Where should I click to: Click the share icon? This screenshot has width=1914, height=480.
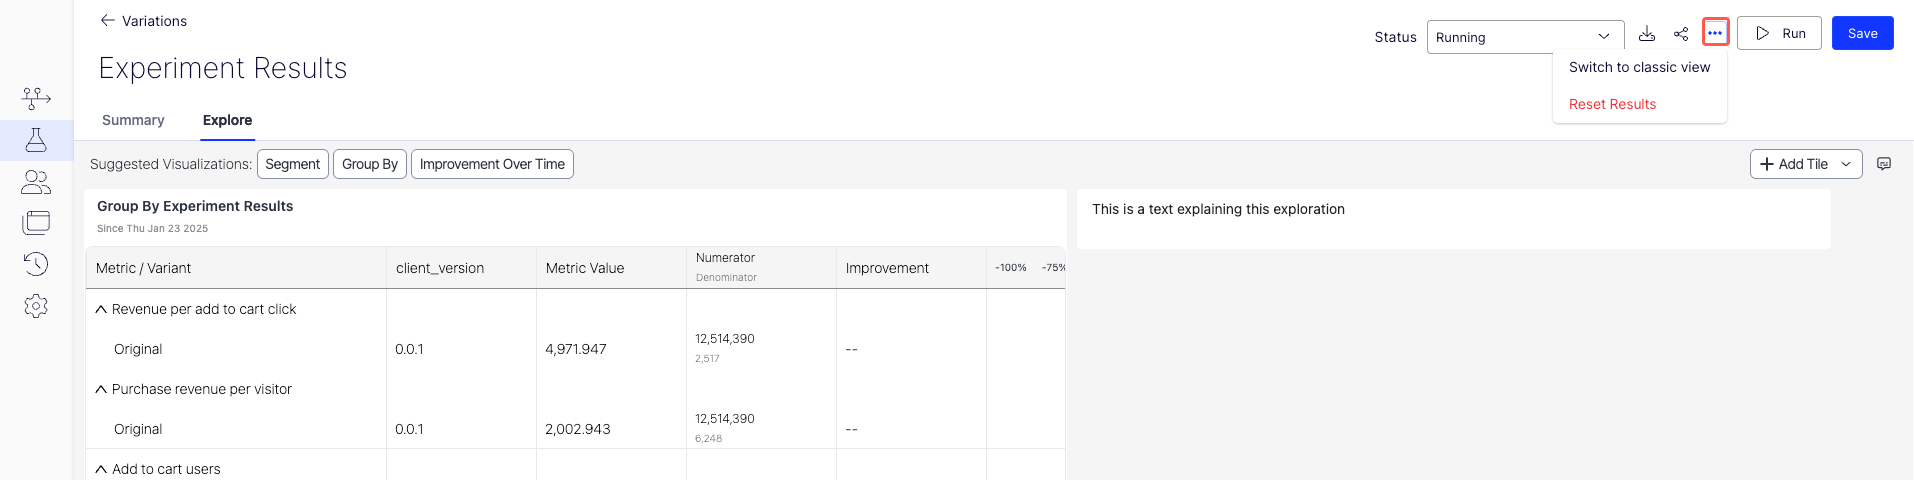[x=1681, y=34]
